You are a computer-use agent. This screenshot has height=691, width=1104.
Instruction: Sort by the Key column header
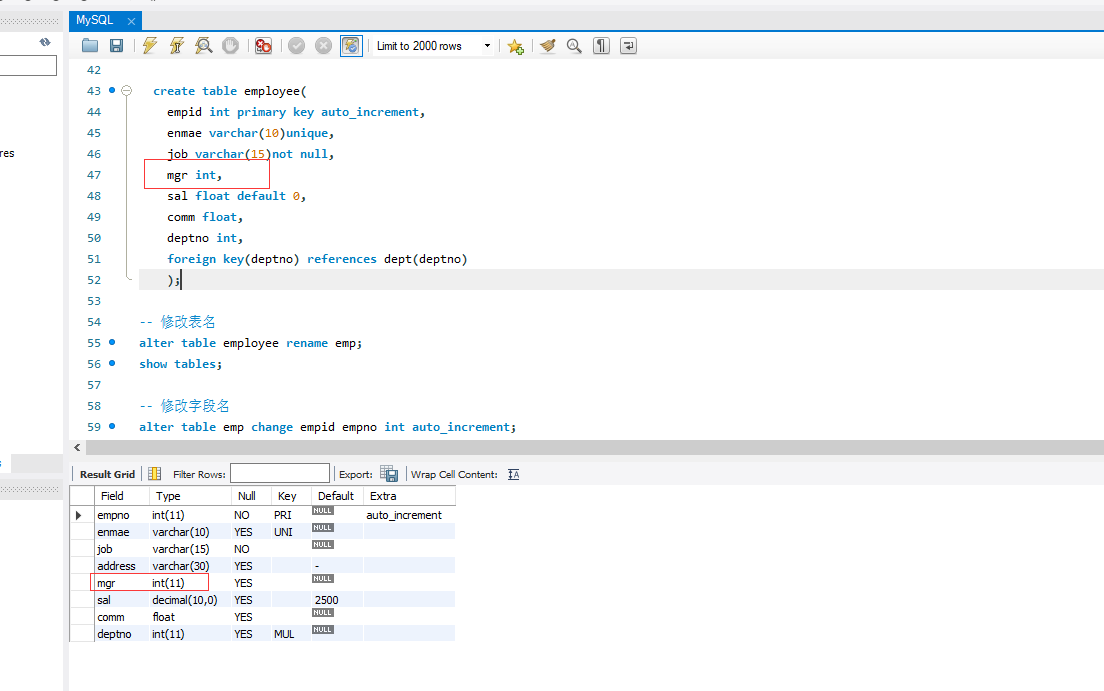[291, 496]
